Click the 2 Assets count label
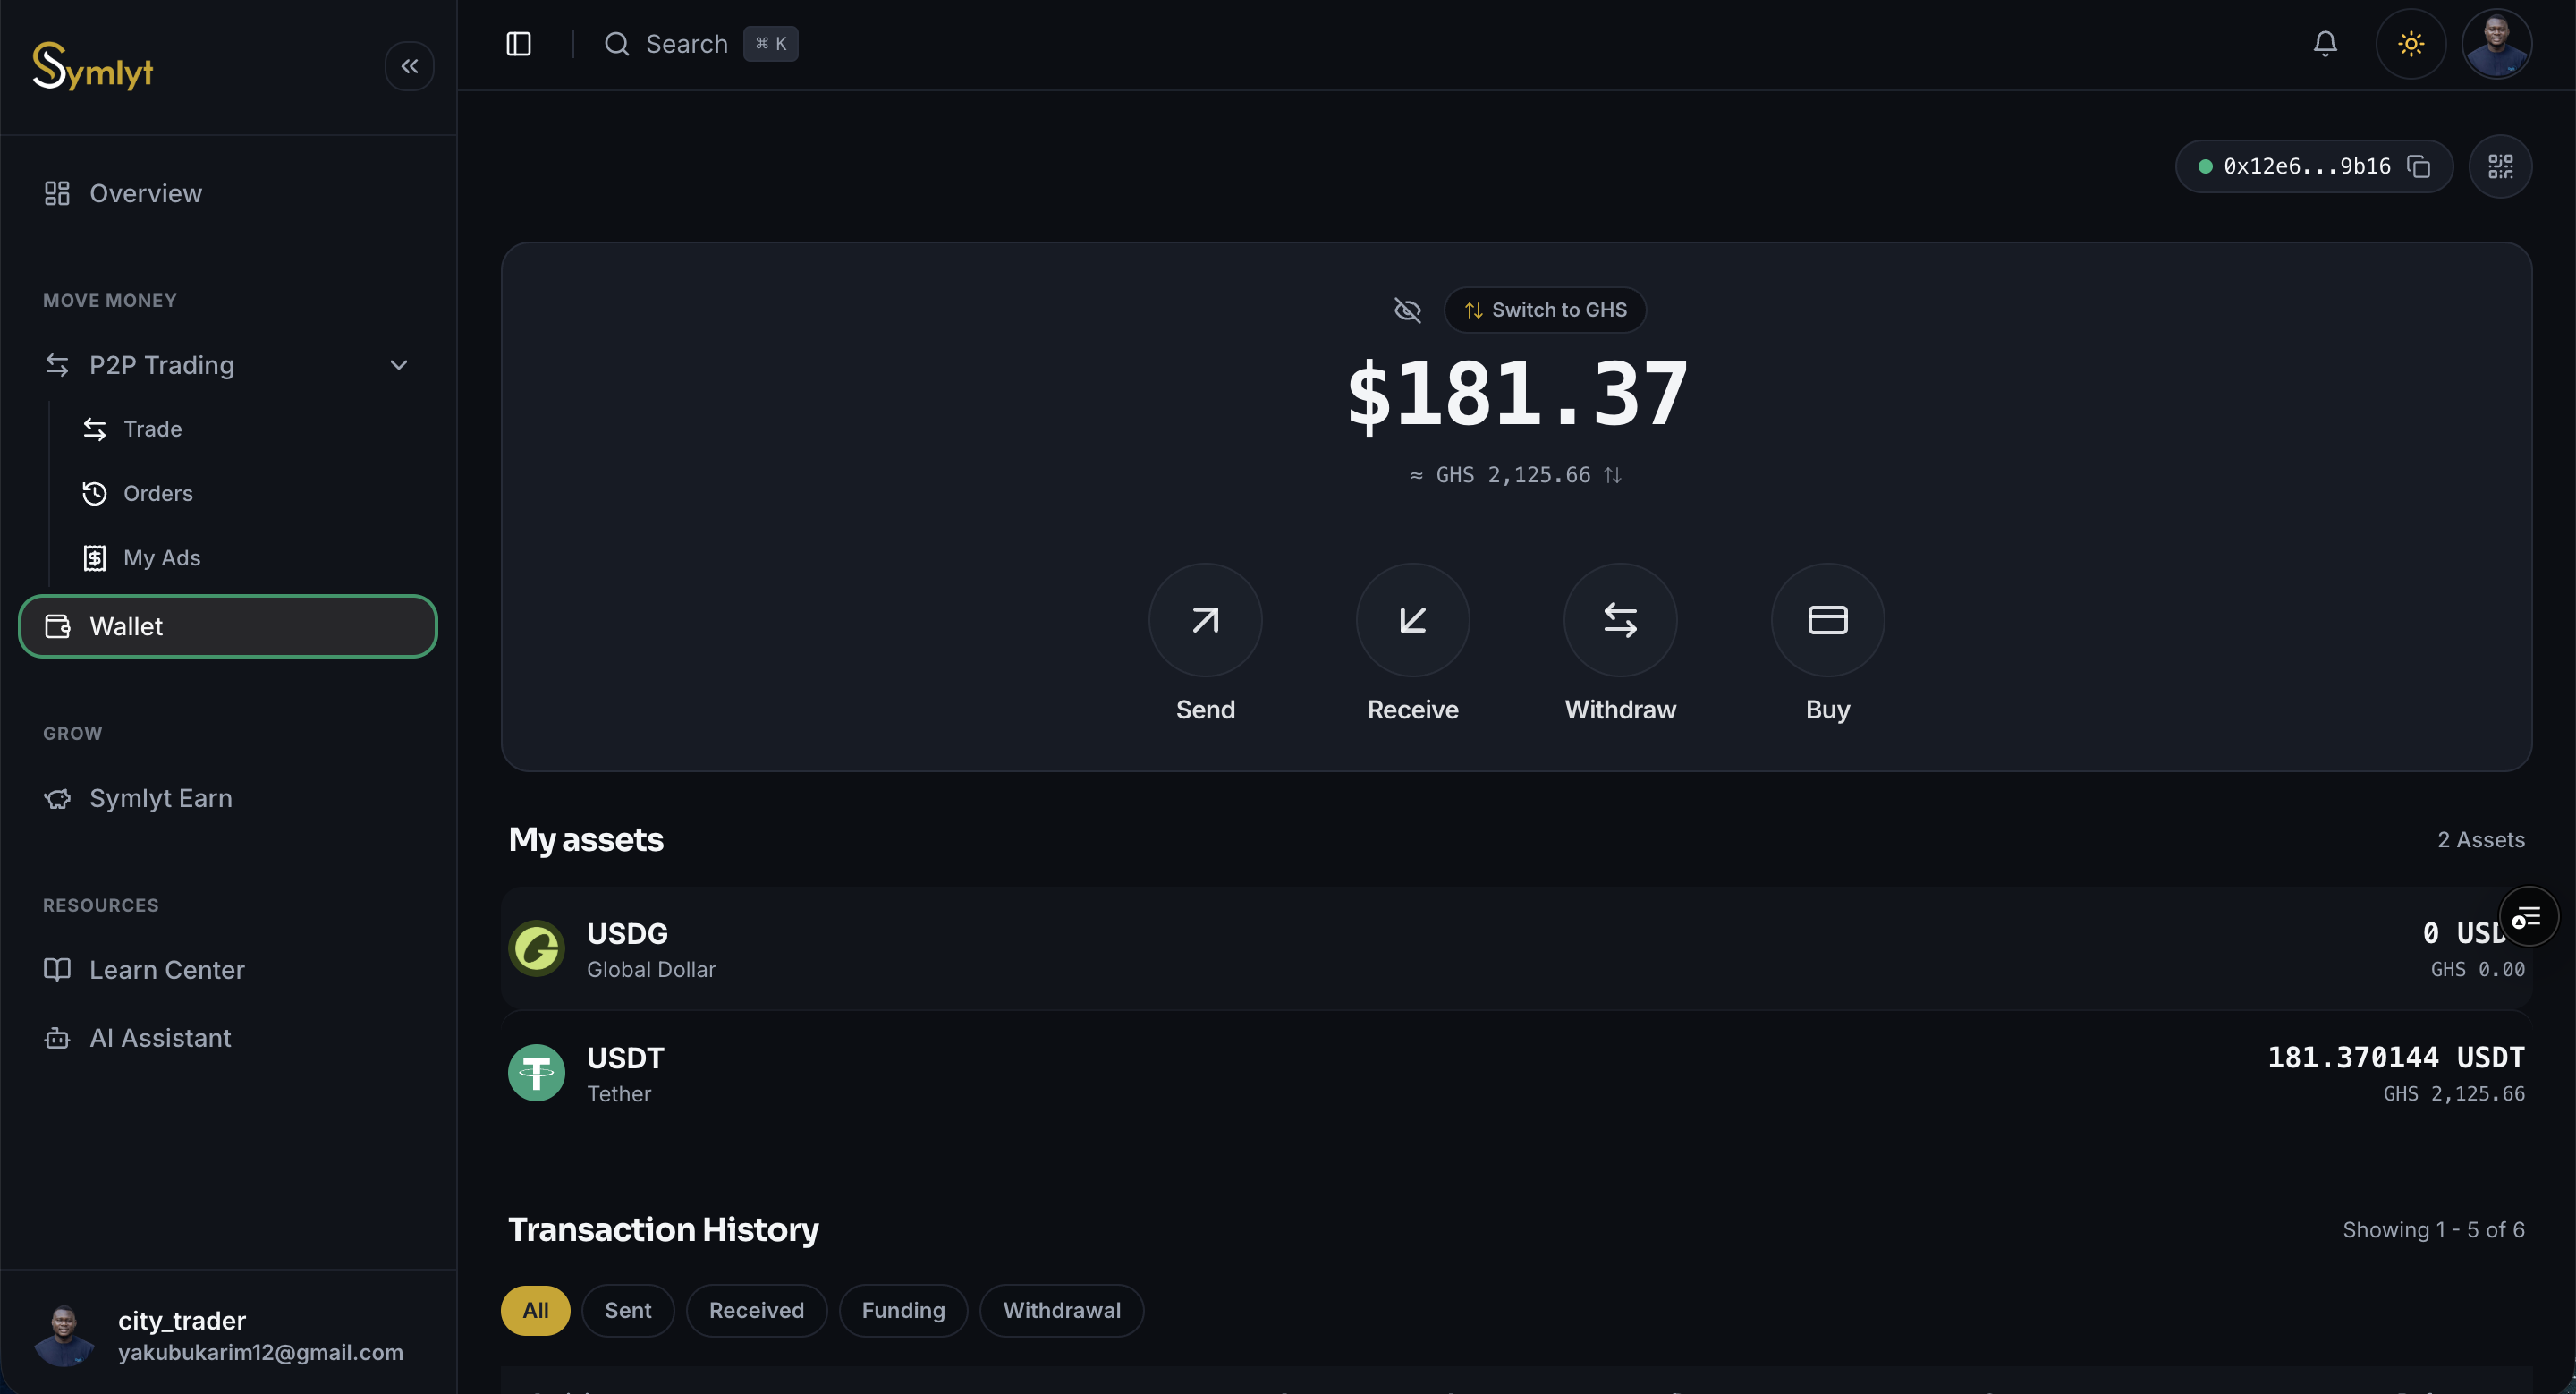This screenshot has height=1394, width=2576. (2480, 840)
